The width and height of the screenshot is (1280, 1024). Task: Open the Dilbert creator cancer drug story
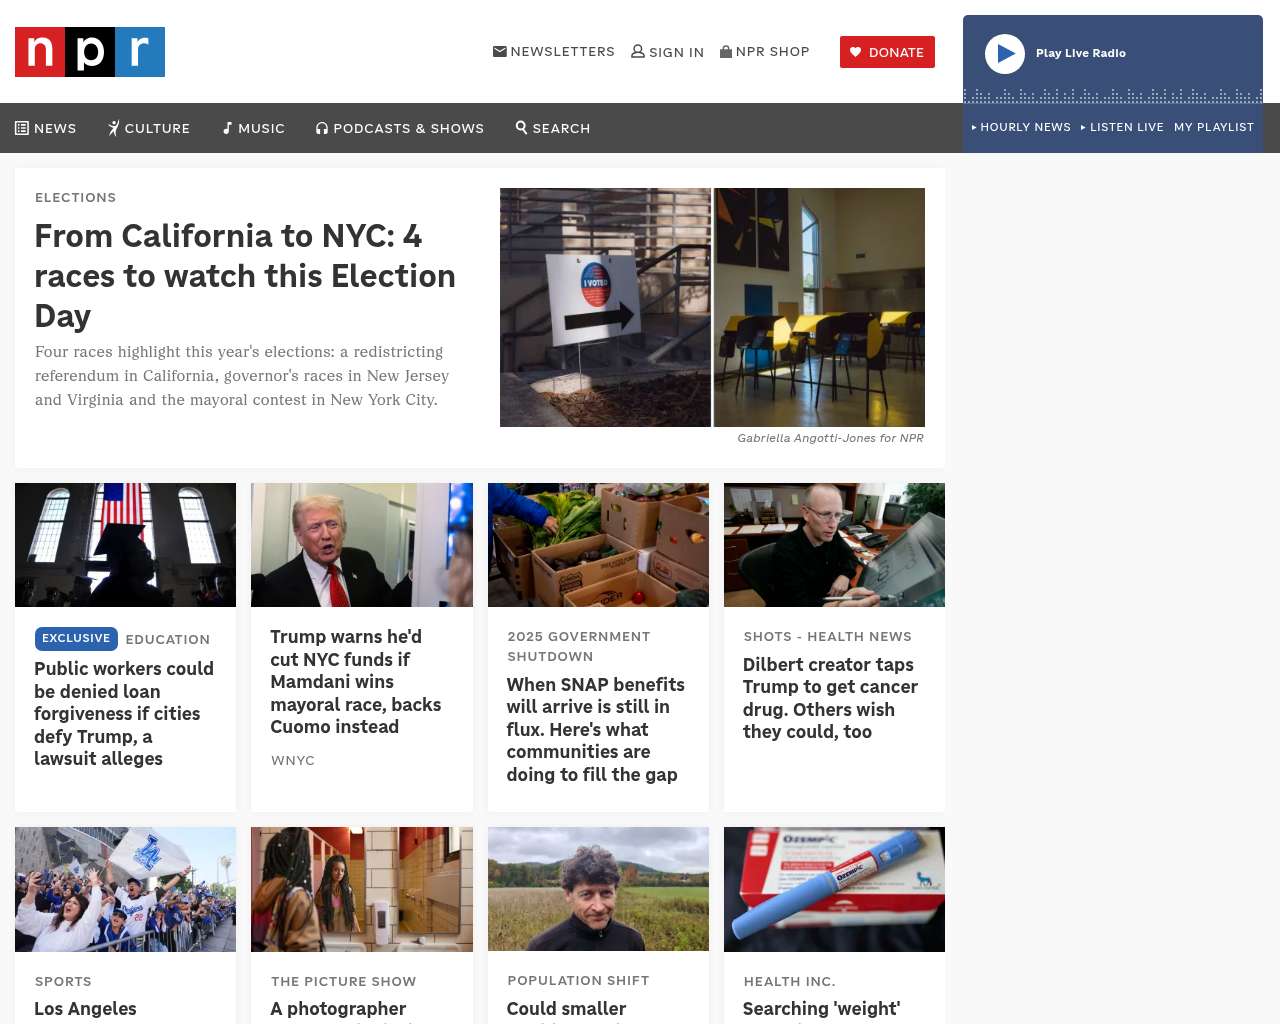click(830, 698)
